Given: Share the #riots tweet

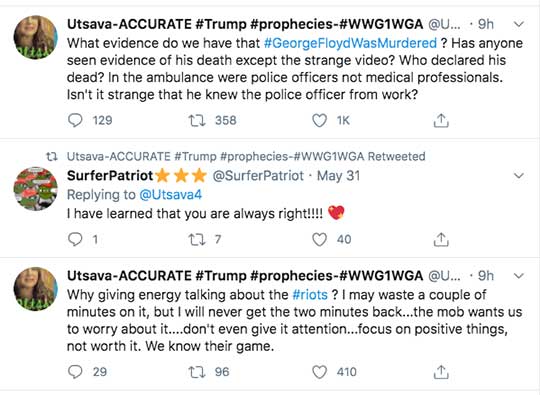Looking at the screenshot, I should point(441,372).
